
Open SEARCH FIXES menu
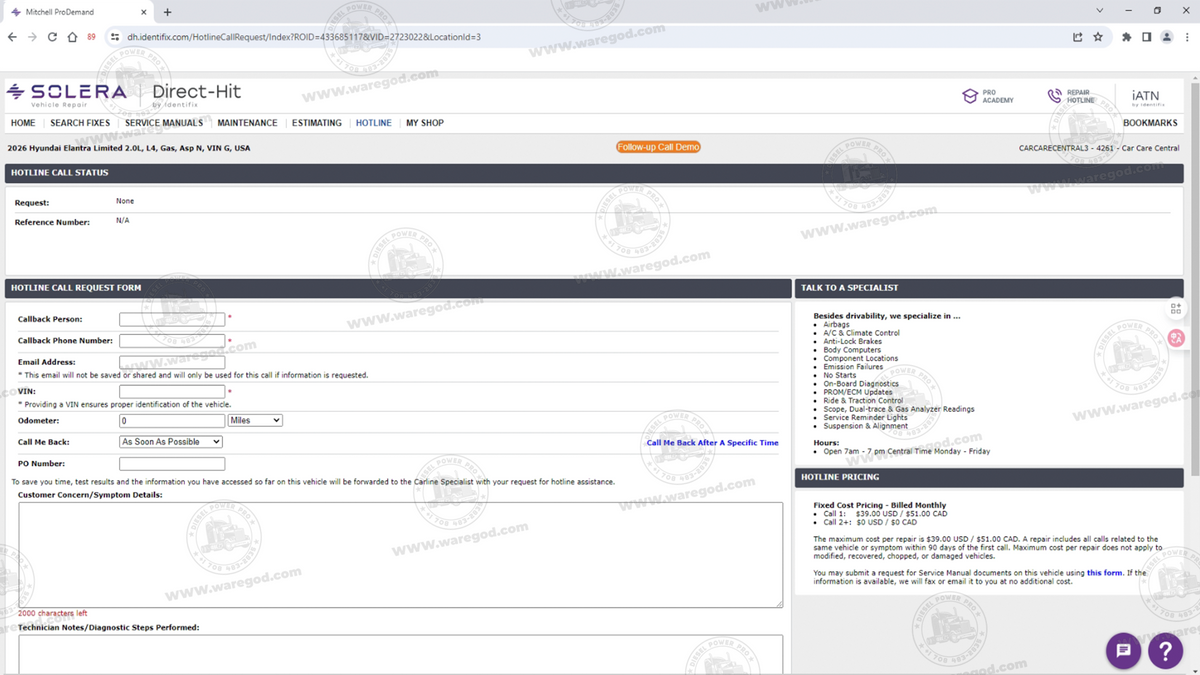click(80, 123)
